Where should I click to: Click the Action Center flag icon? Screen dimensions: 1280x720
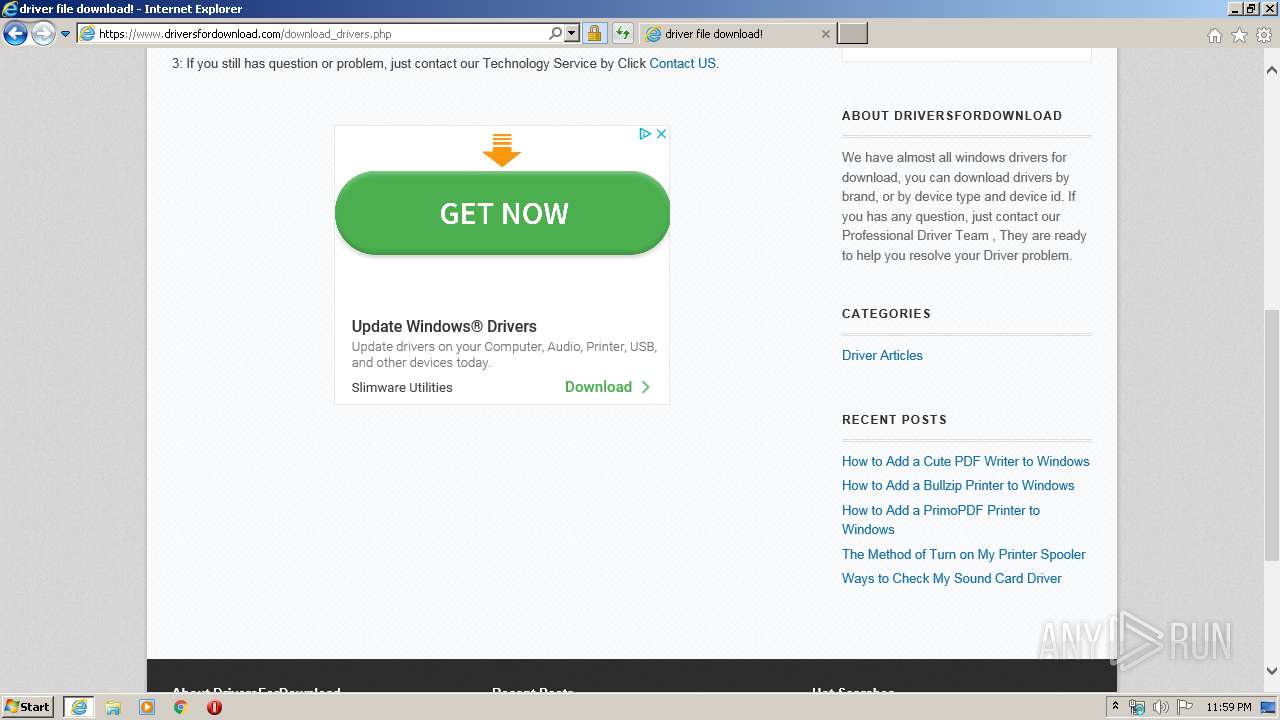(1185, 707)
